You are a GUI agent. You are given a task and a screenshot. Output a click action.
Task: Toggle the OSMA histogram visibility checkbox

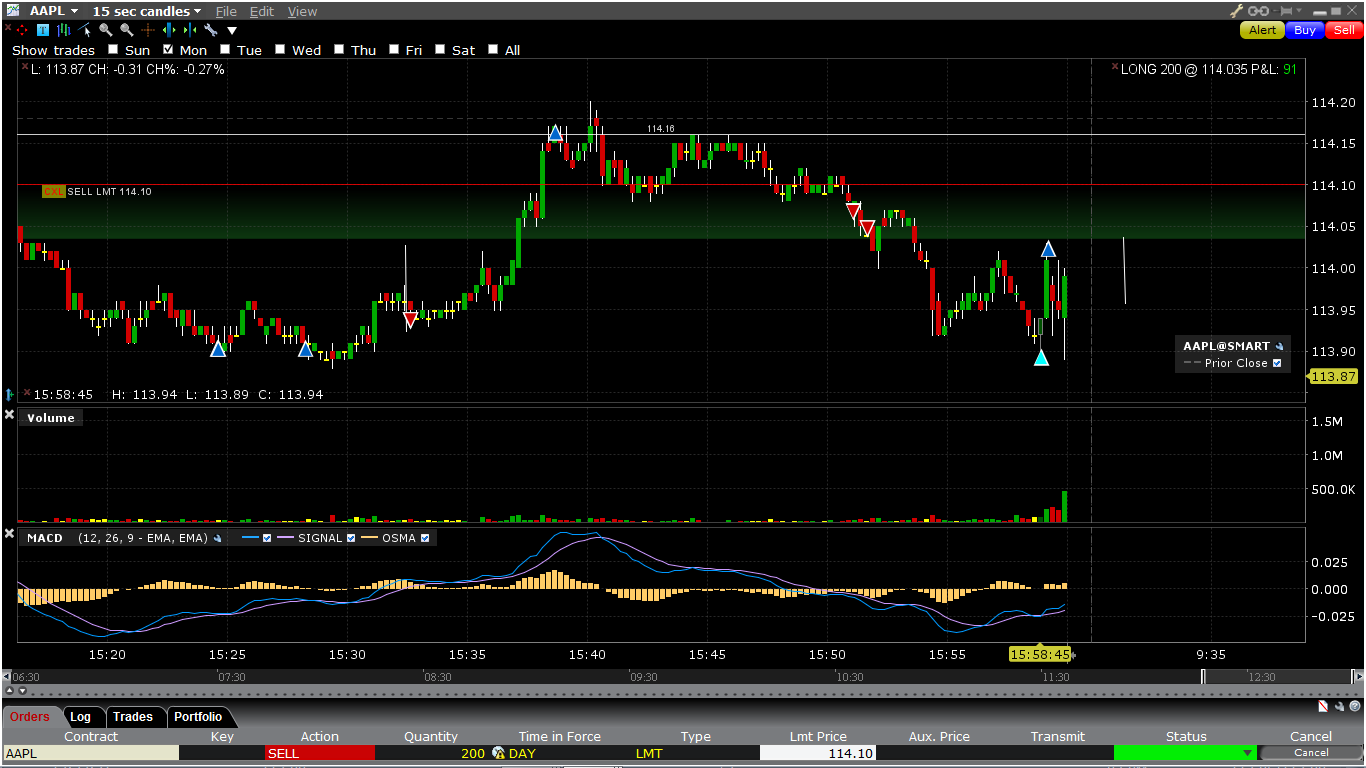pyautogui.click(x=425, y=538)
